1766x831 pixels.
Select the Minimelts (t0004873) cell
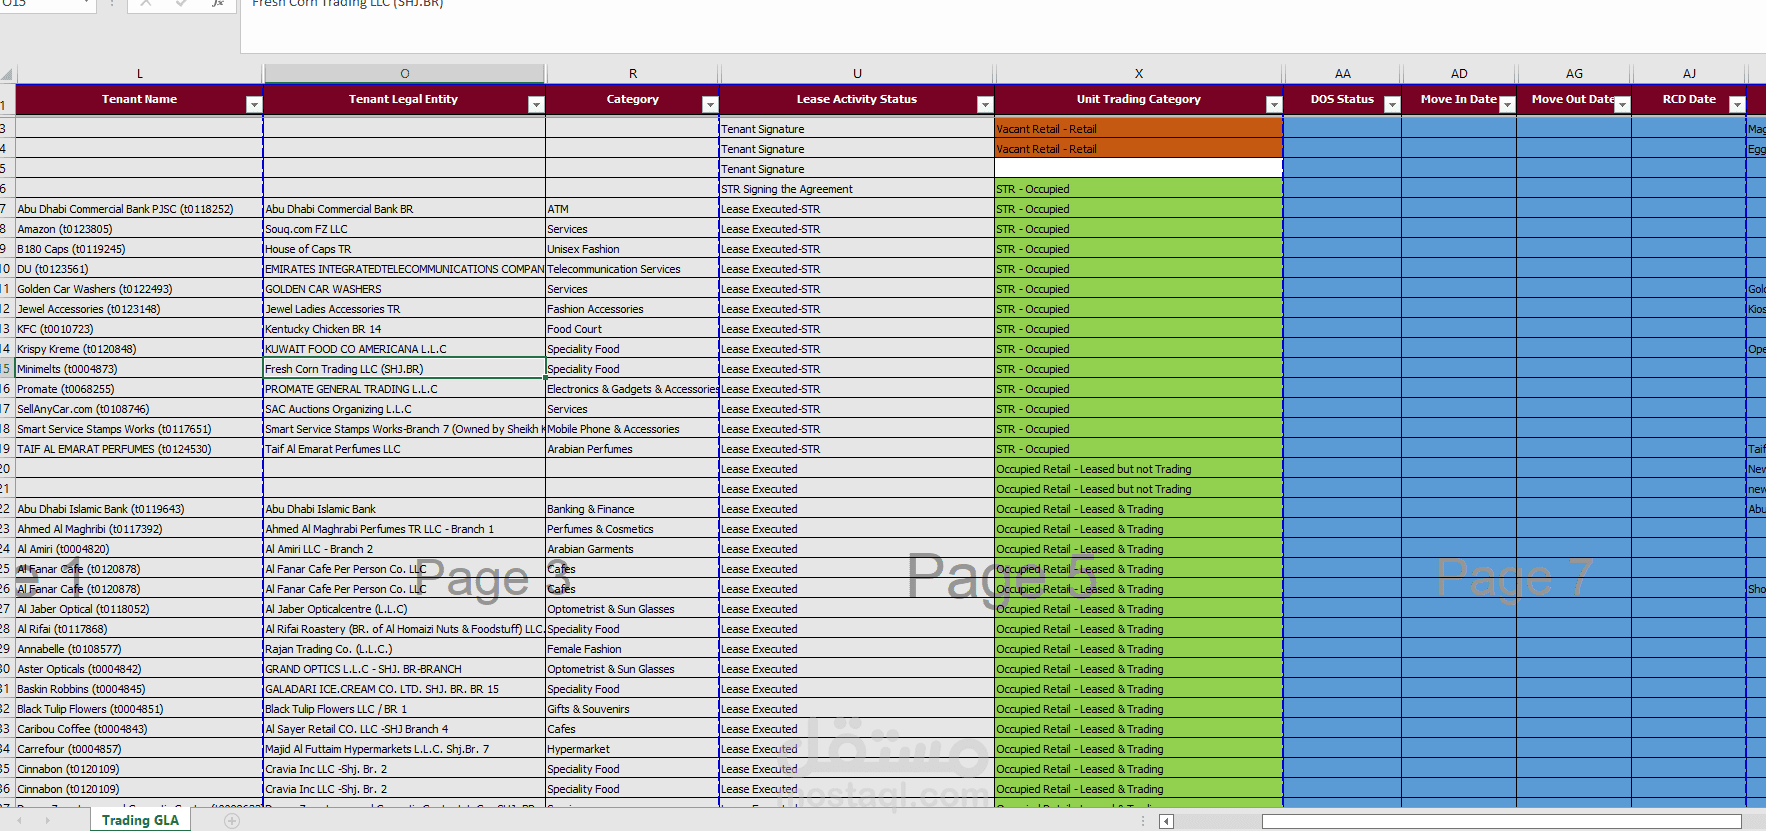click(140, 369)
